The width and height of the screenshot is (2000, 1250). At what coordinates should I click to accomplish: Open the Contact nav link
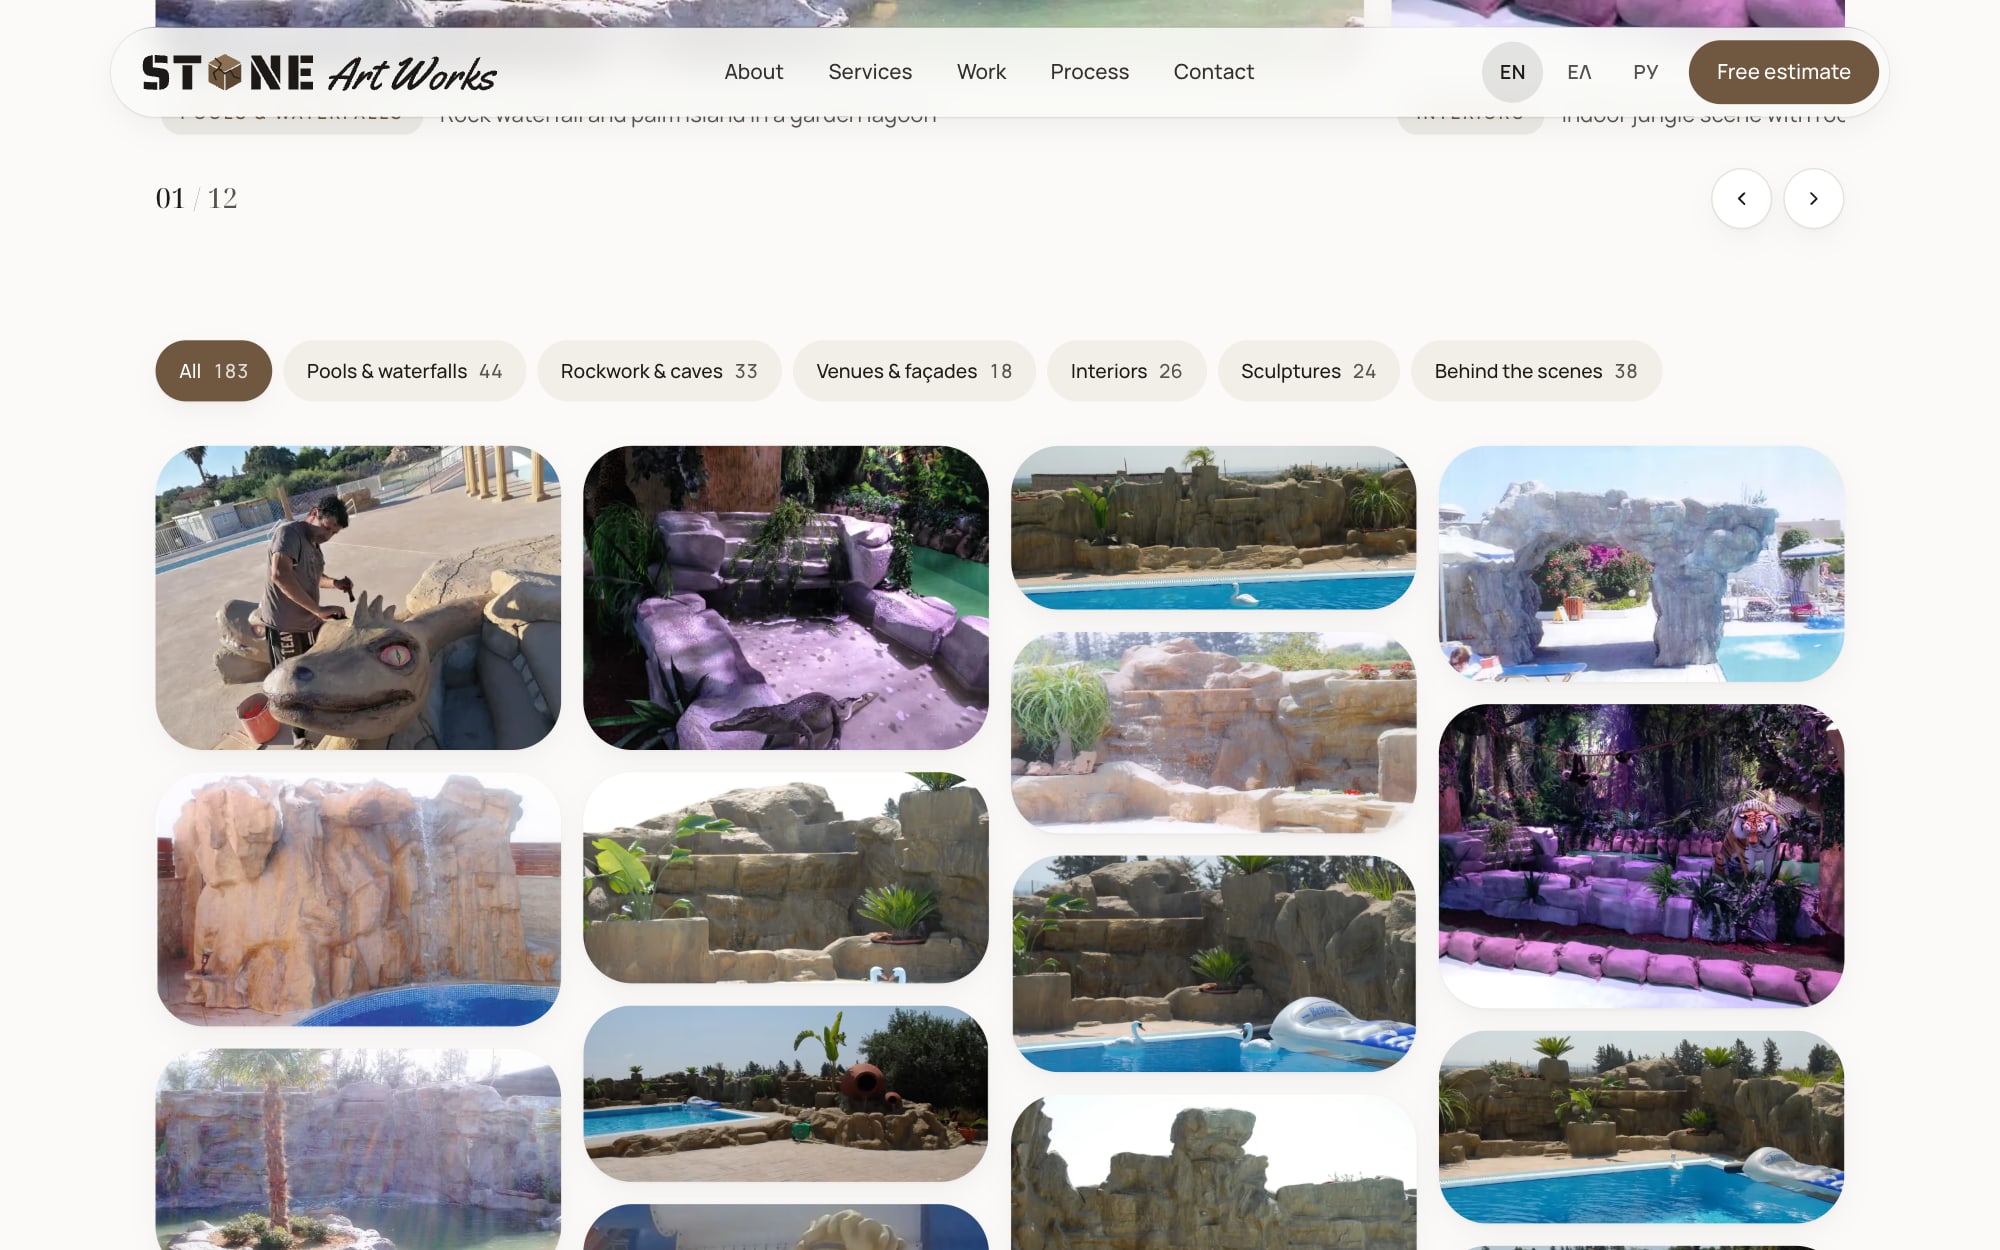pos(1213,72)
